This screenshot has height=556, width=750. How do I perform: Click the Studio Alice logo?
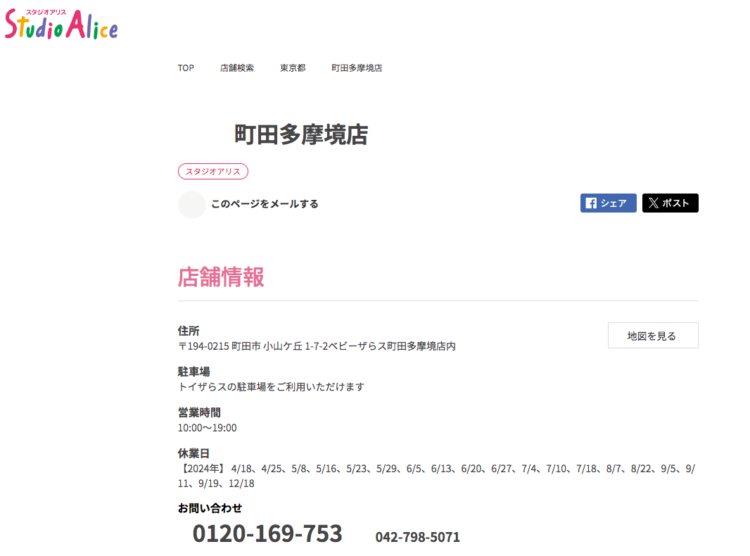coord(61,24)
